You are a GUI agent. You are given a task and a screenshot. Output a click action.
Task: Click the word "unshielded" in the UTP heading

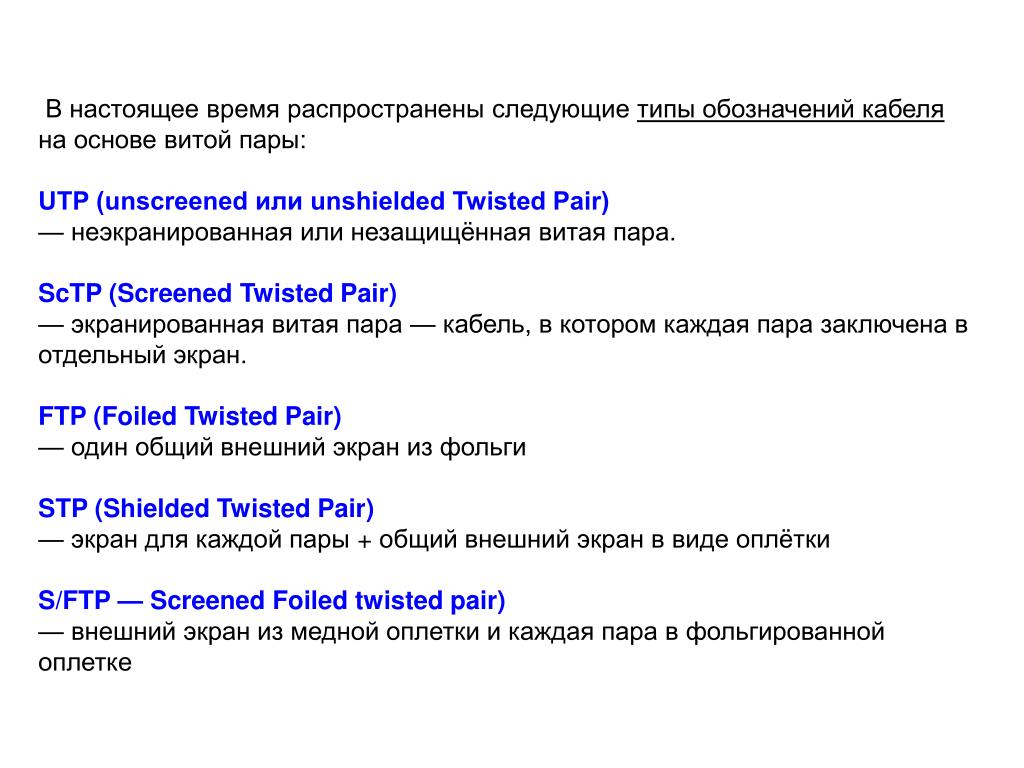pos(377,201)
